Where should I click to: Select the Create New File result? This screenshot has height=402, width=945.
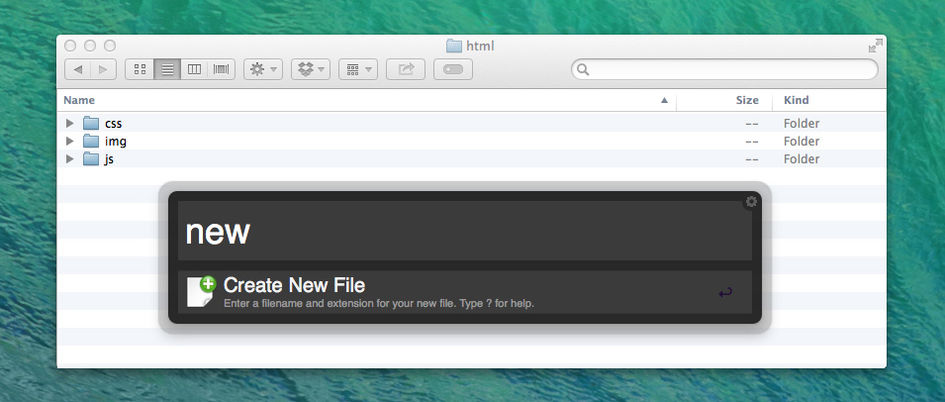click(465, 292)
